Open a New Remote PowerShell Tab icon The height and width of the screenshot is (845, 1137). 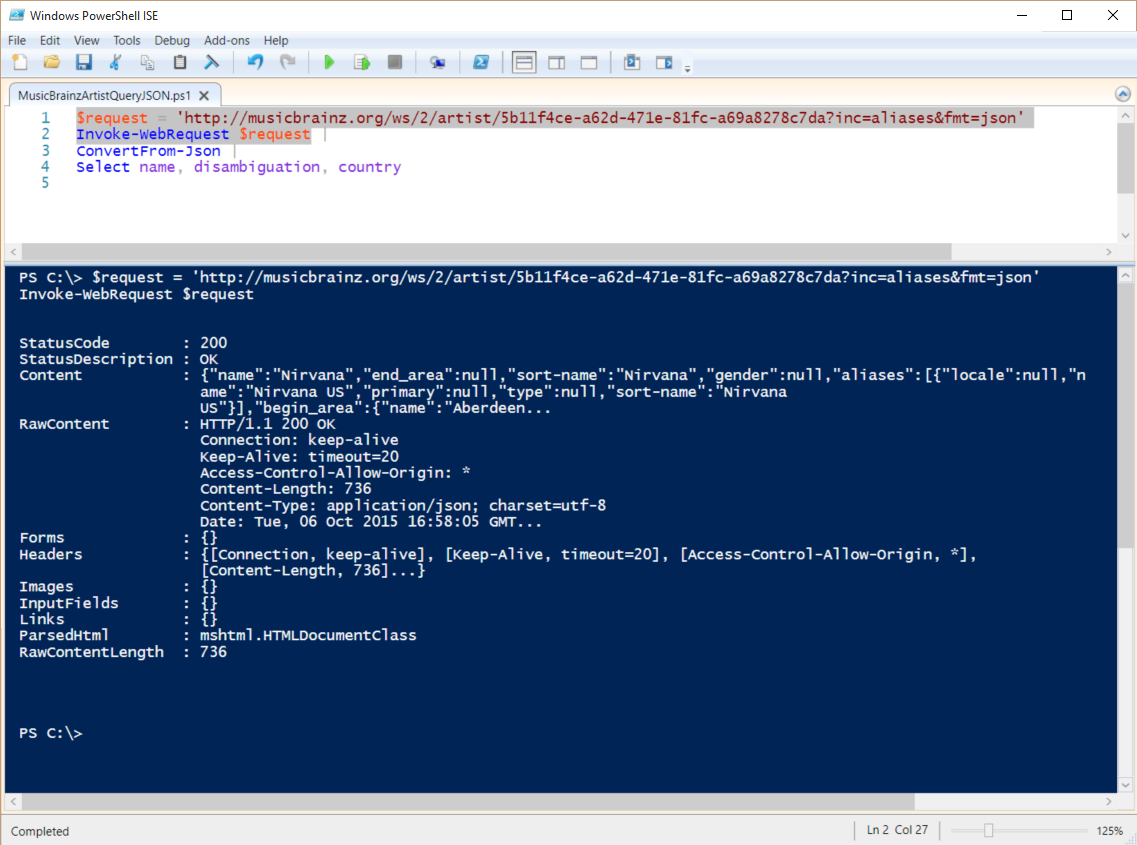438,61
